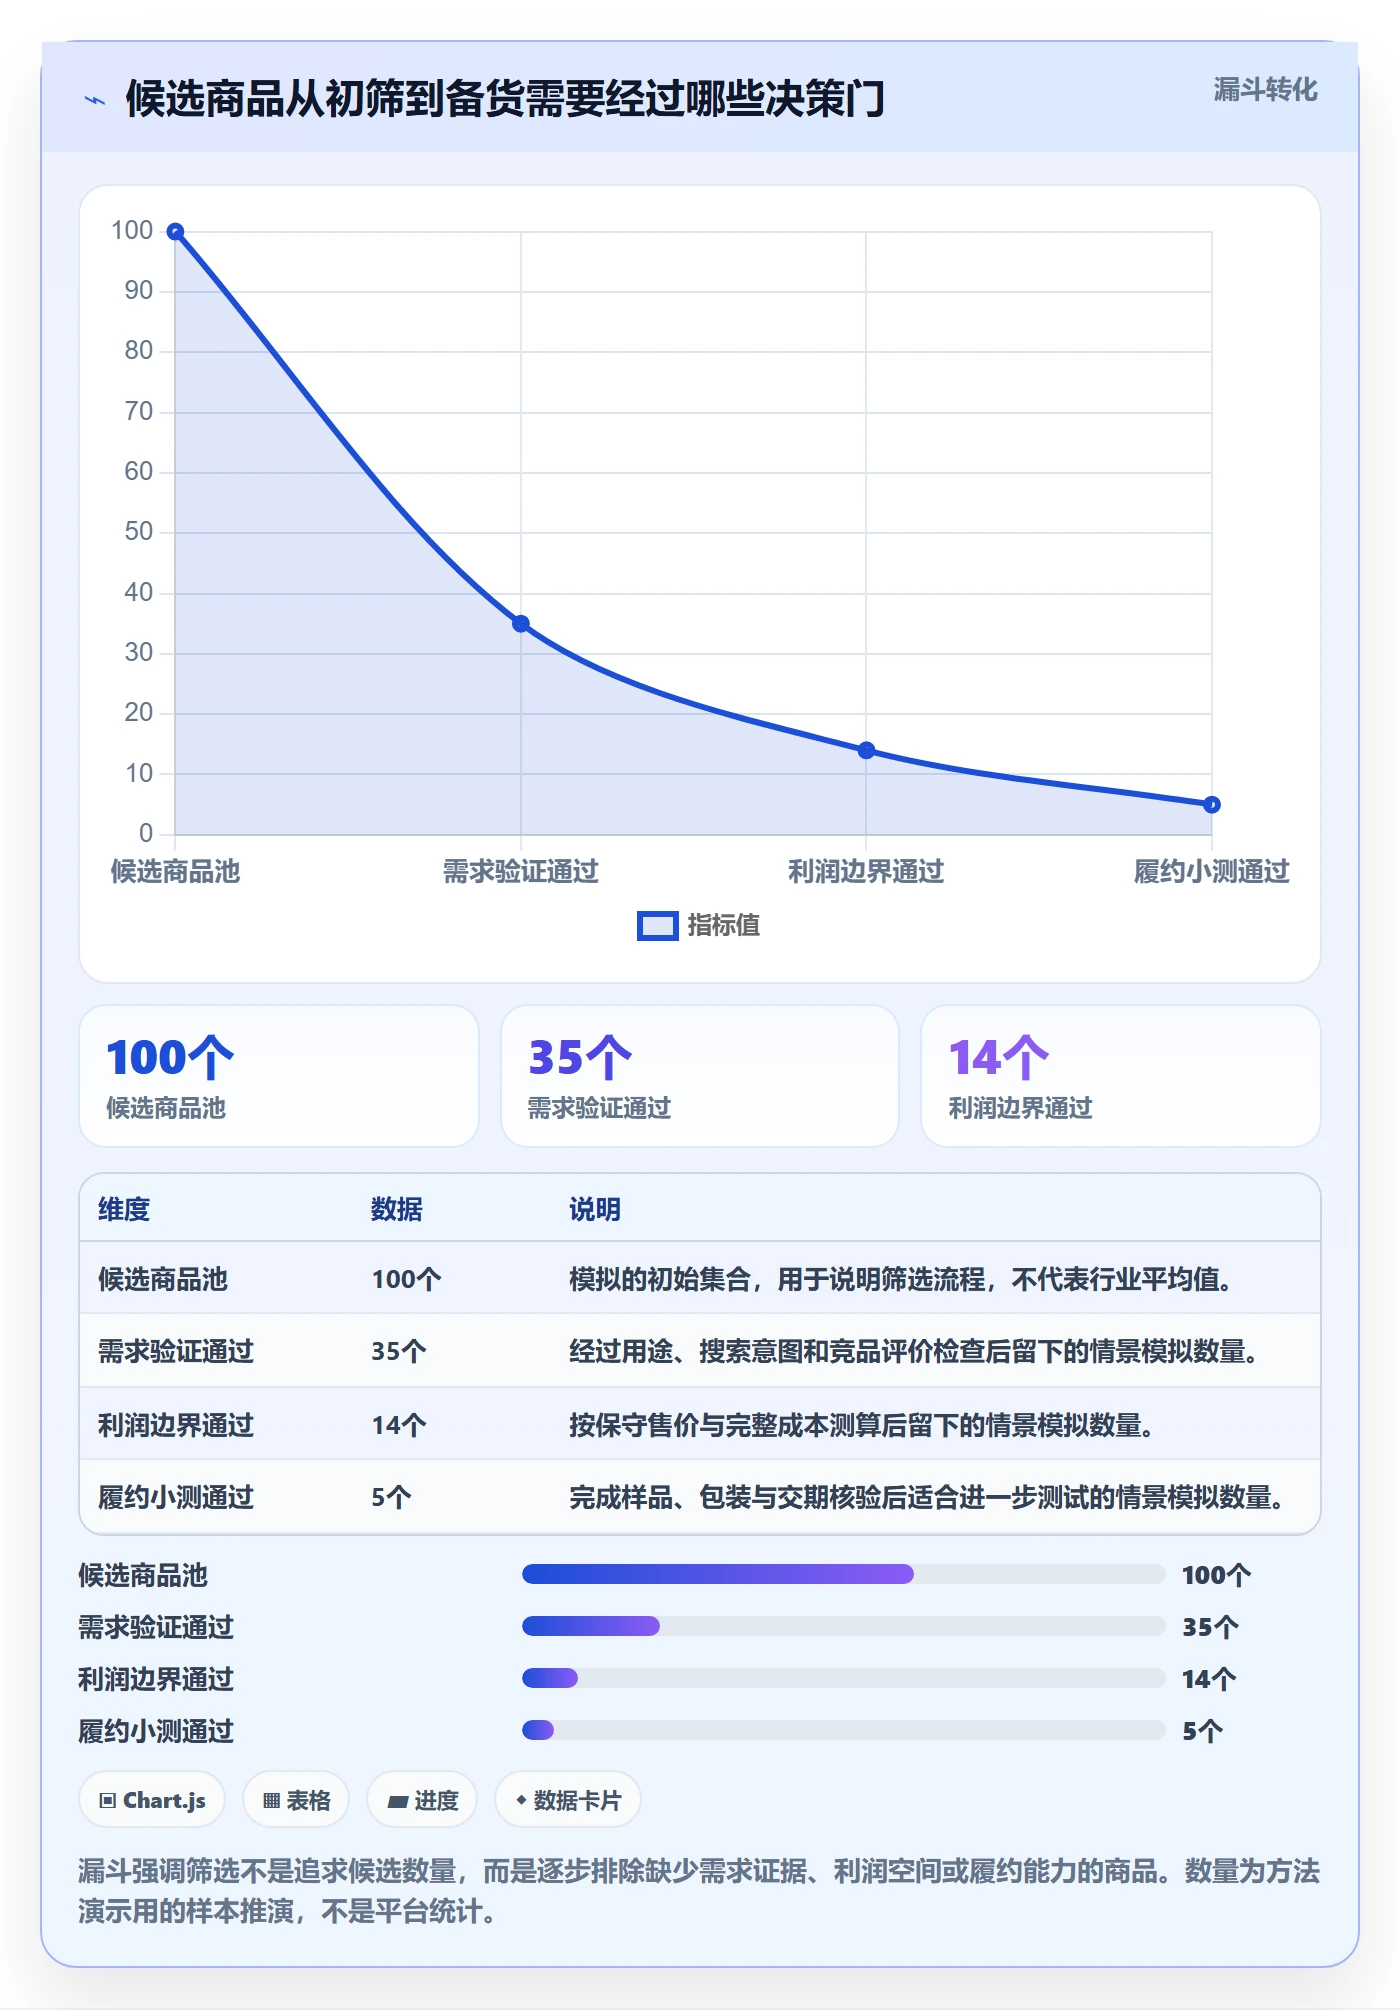The height and width of the screenshot is (2010, 1400).
Task: Click the 100个 候选商品池 data card
Action: click(x=279, y=1076)
